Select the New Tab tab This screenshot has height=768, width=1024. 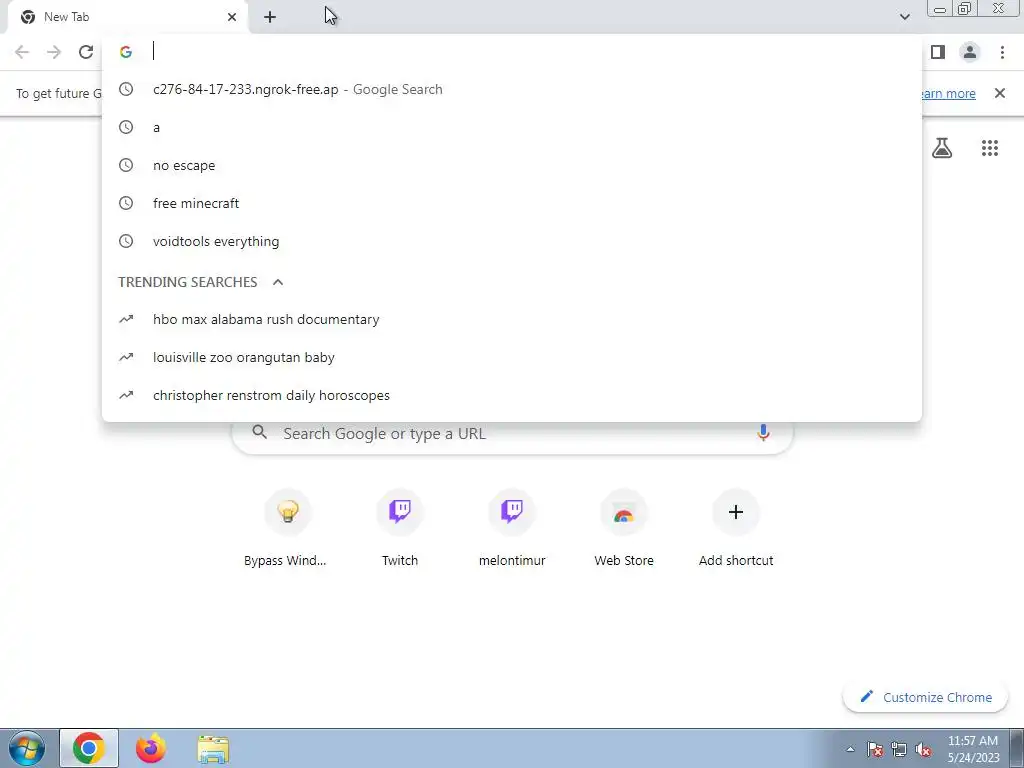click(128, 17)
